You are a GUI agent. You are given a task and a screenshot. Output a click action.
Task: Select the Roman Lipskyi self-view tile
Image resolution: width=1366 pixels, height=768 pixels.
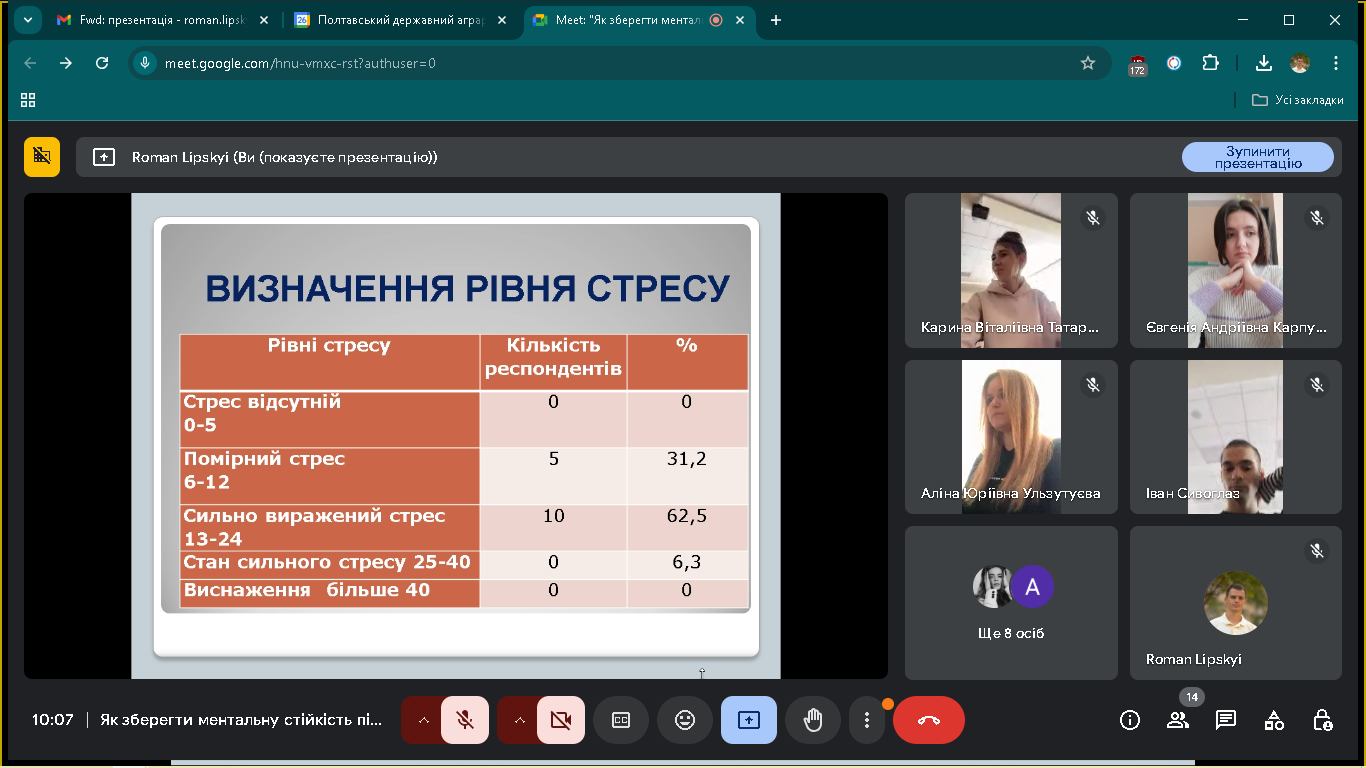point(1236,603)
